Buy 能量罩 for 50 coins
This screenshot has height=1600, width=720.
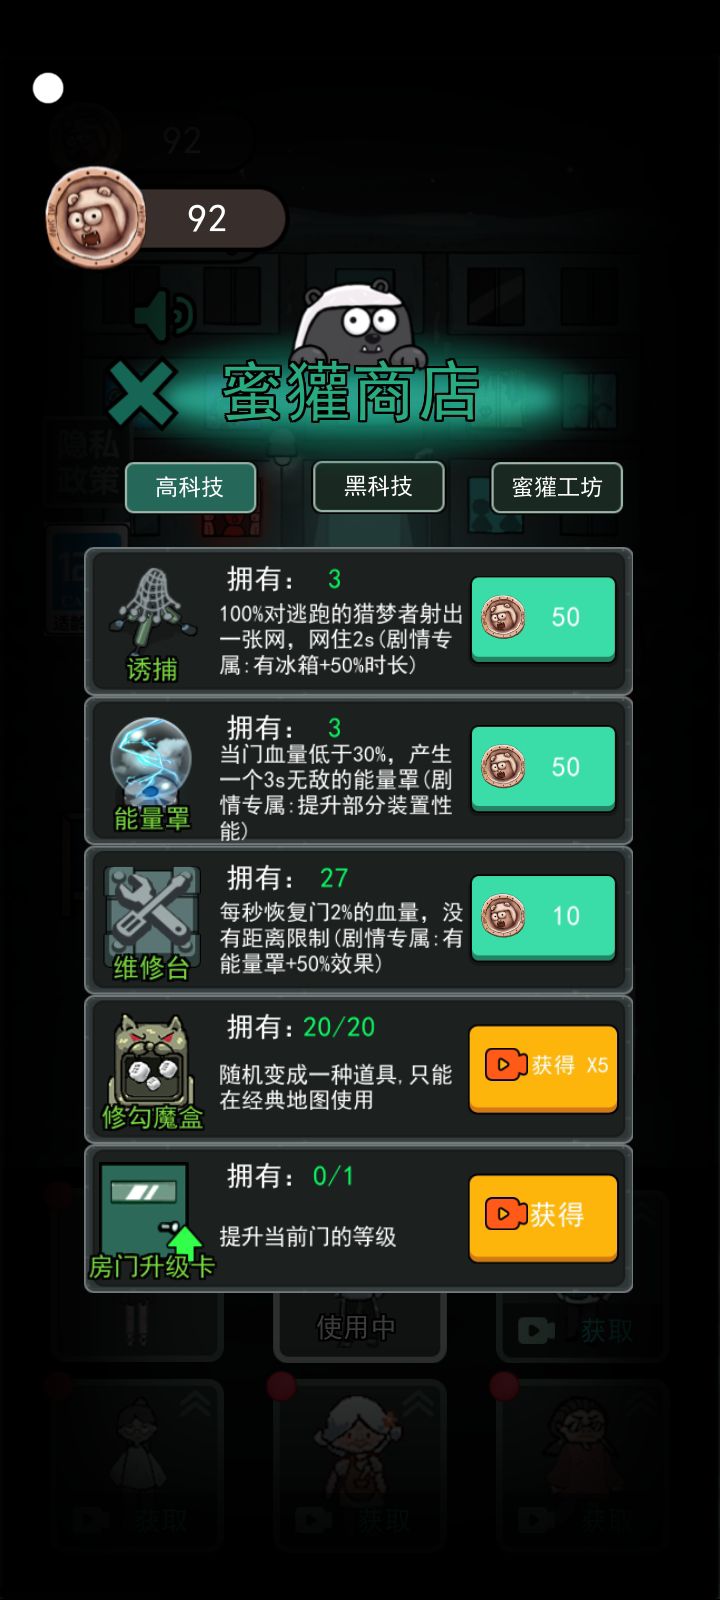(x=543, y=767)
